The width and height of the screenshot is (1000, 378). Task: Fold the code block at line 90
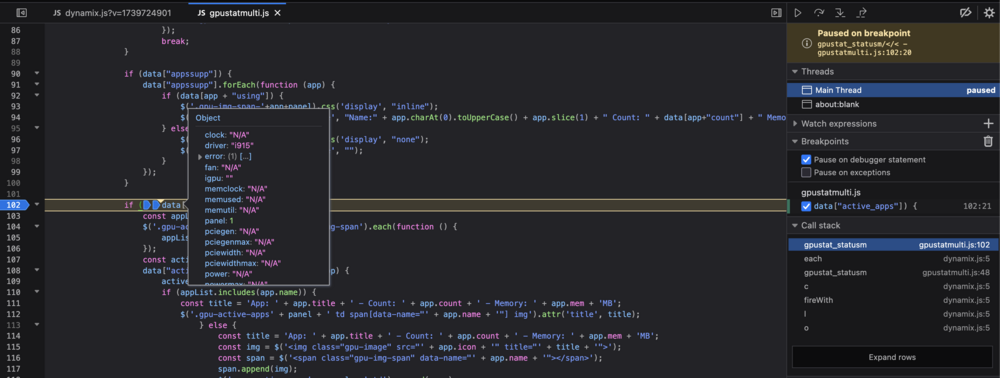36,73
